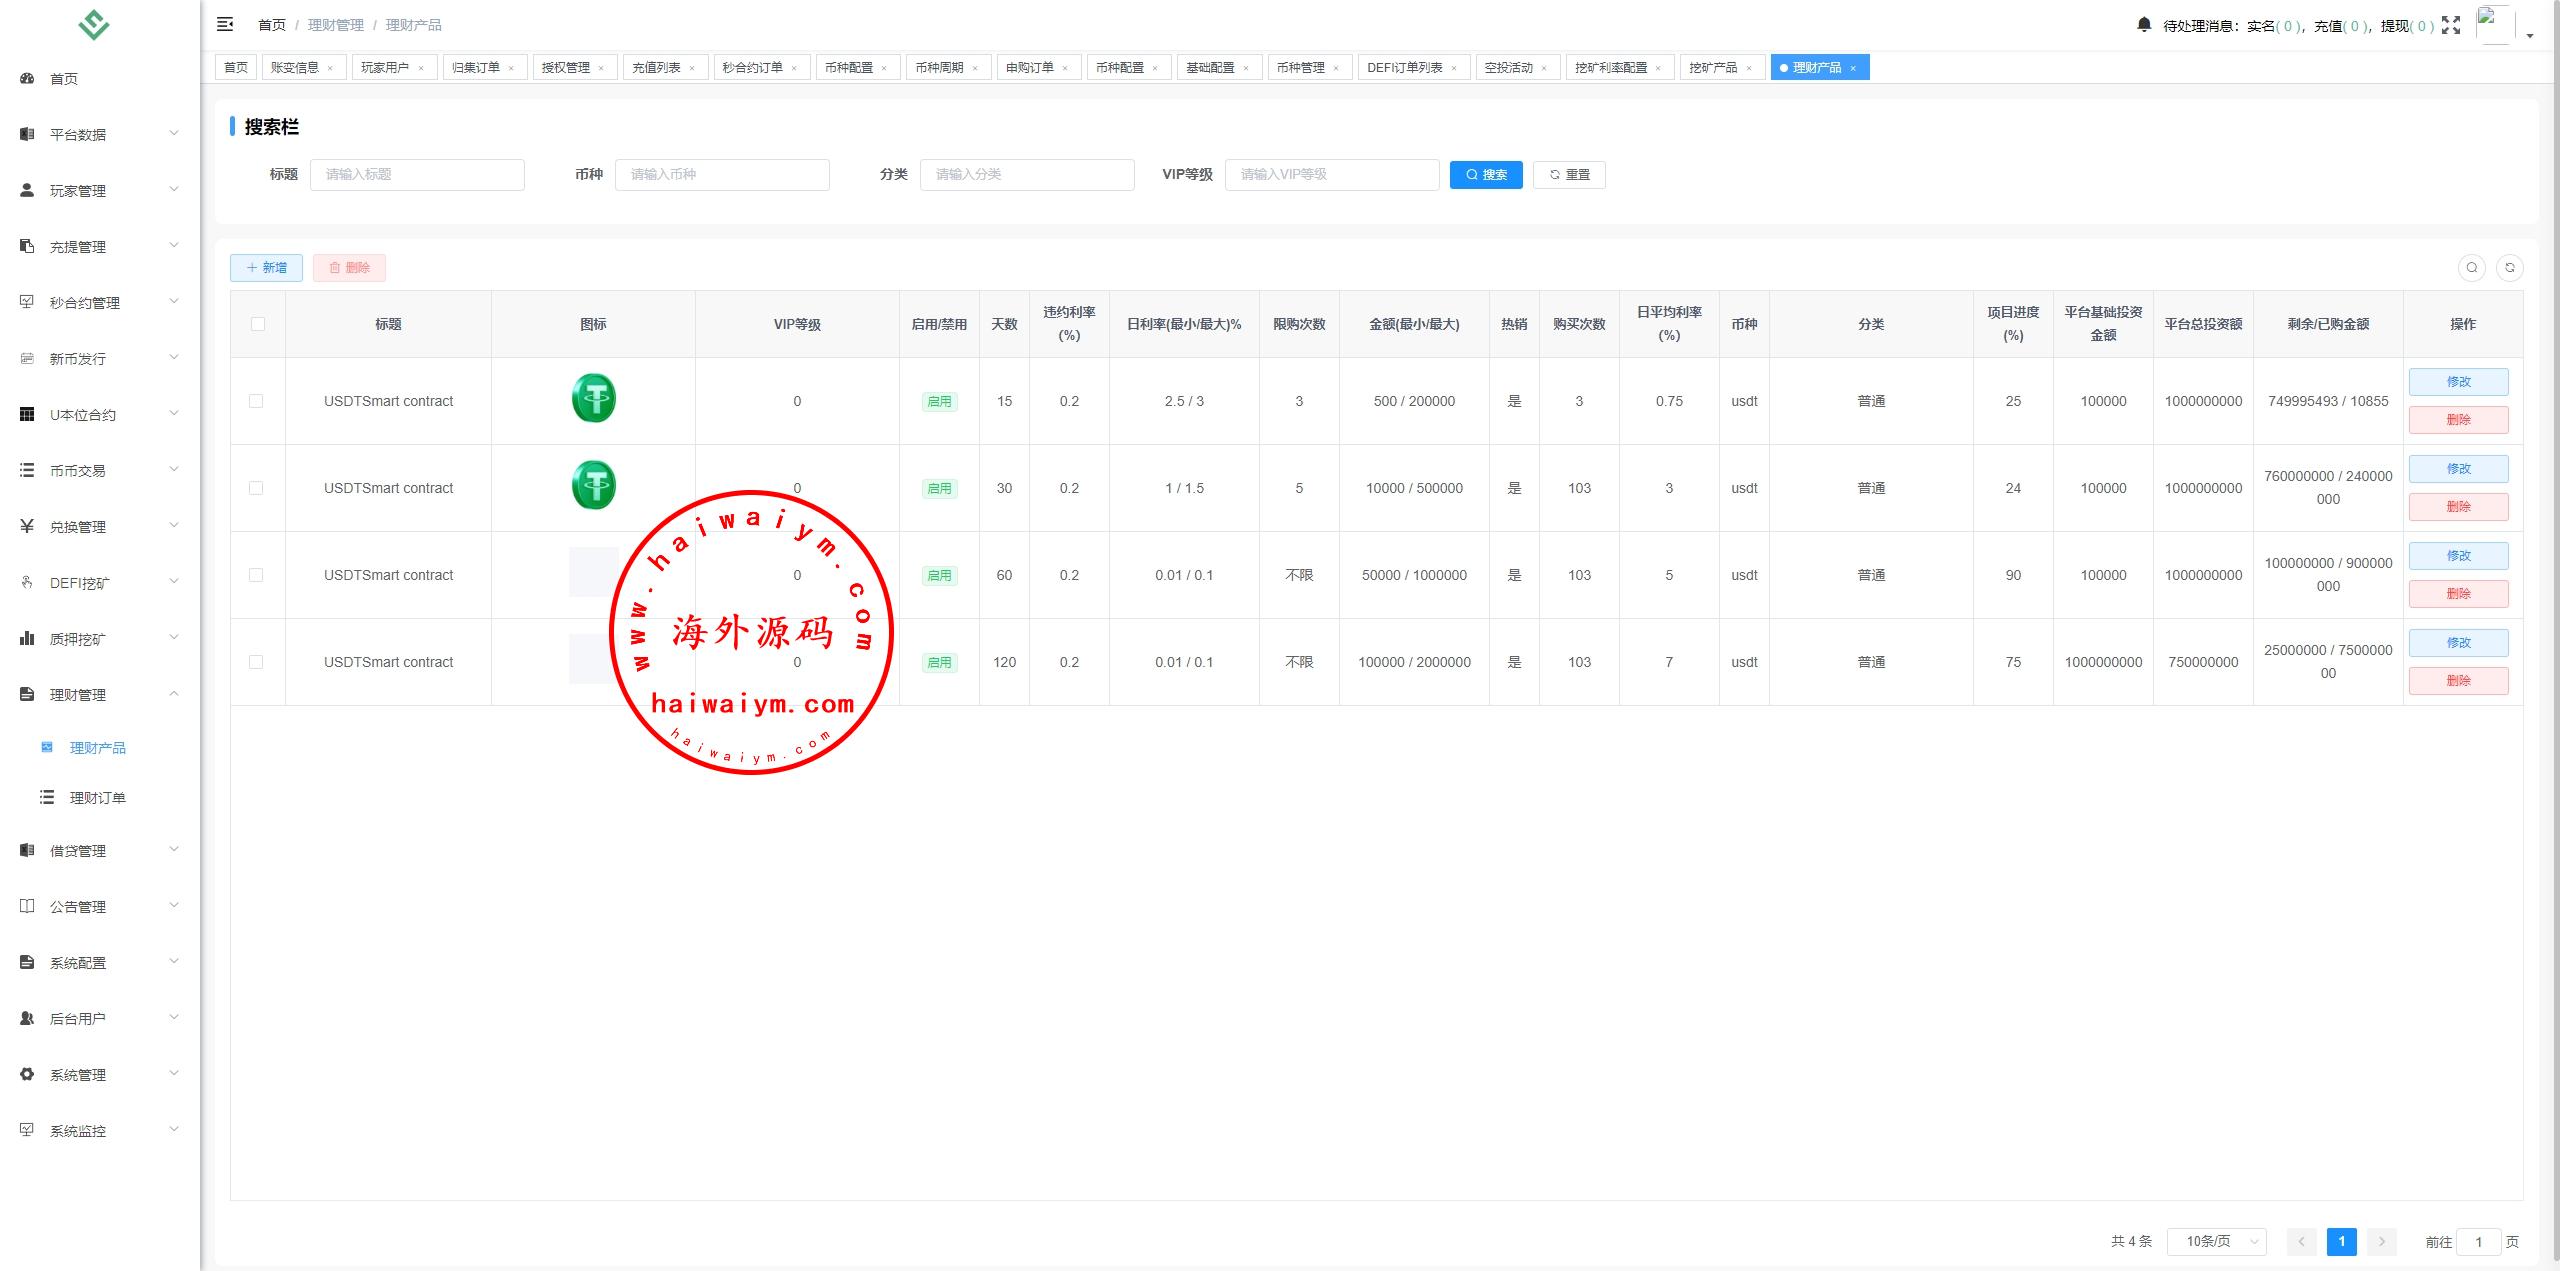Check the first row's checkbox
The width and height of the screenshot is (2560, 1271).
[x=256, y=401]
